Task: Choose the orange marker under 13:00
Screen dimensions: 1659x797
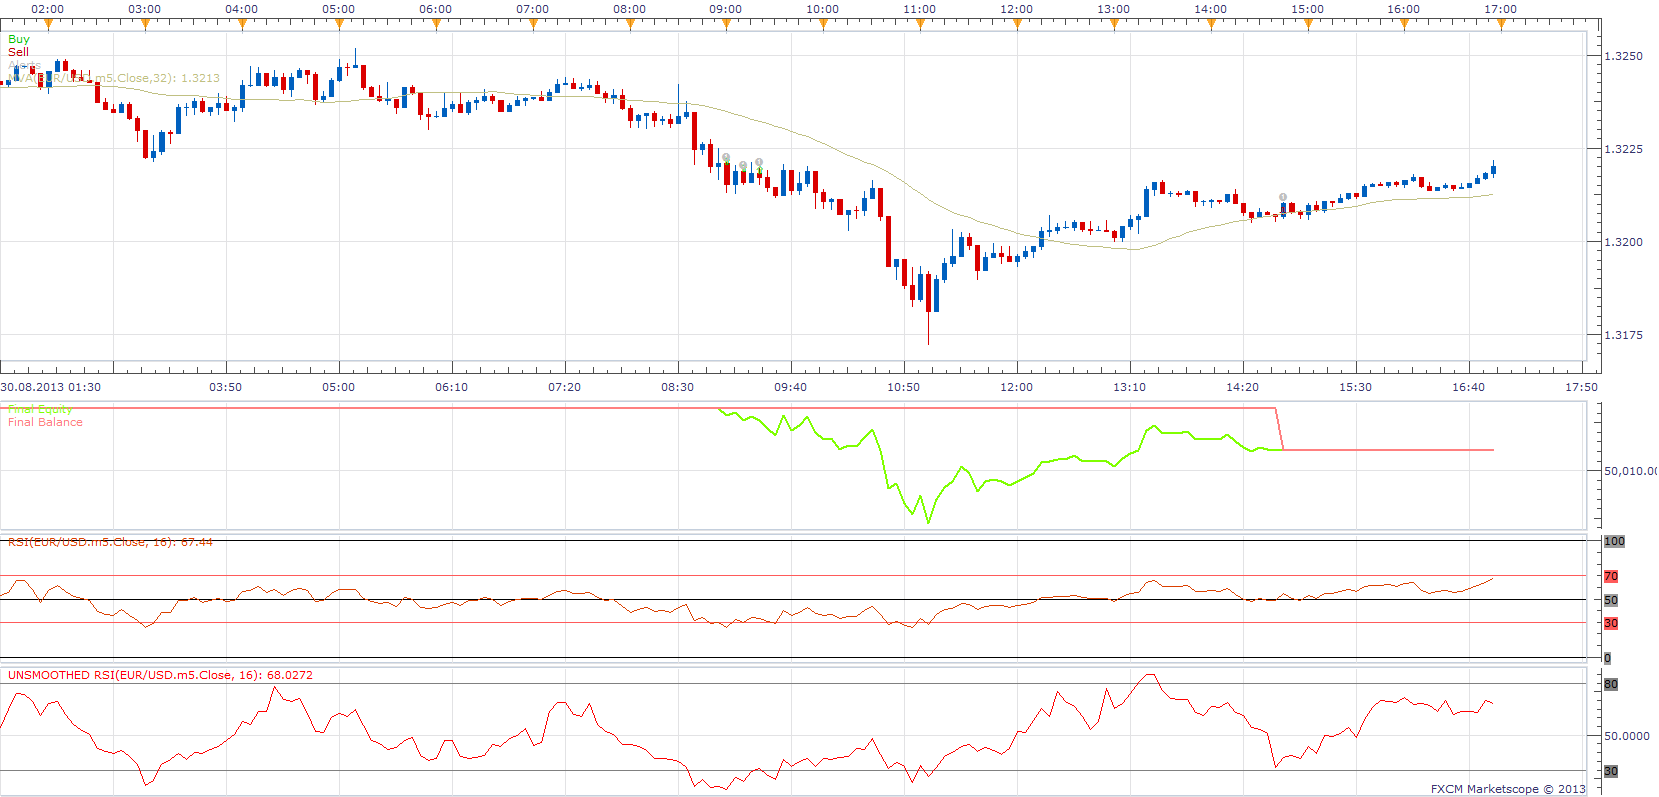Action: [1114, 25]
